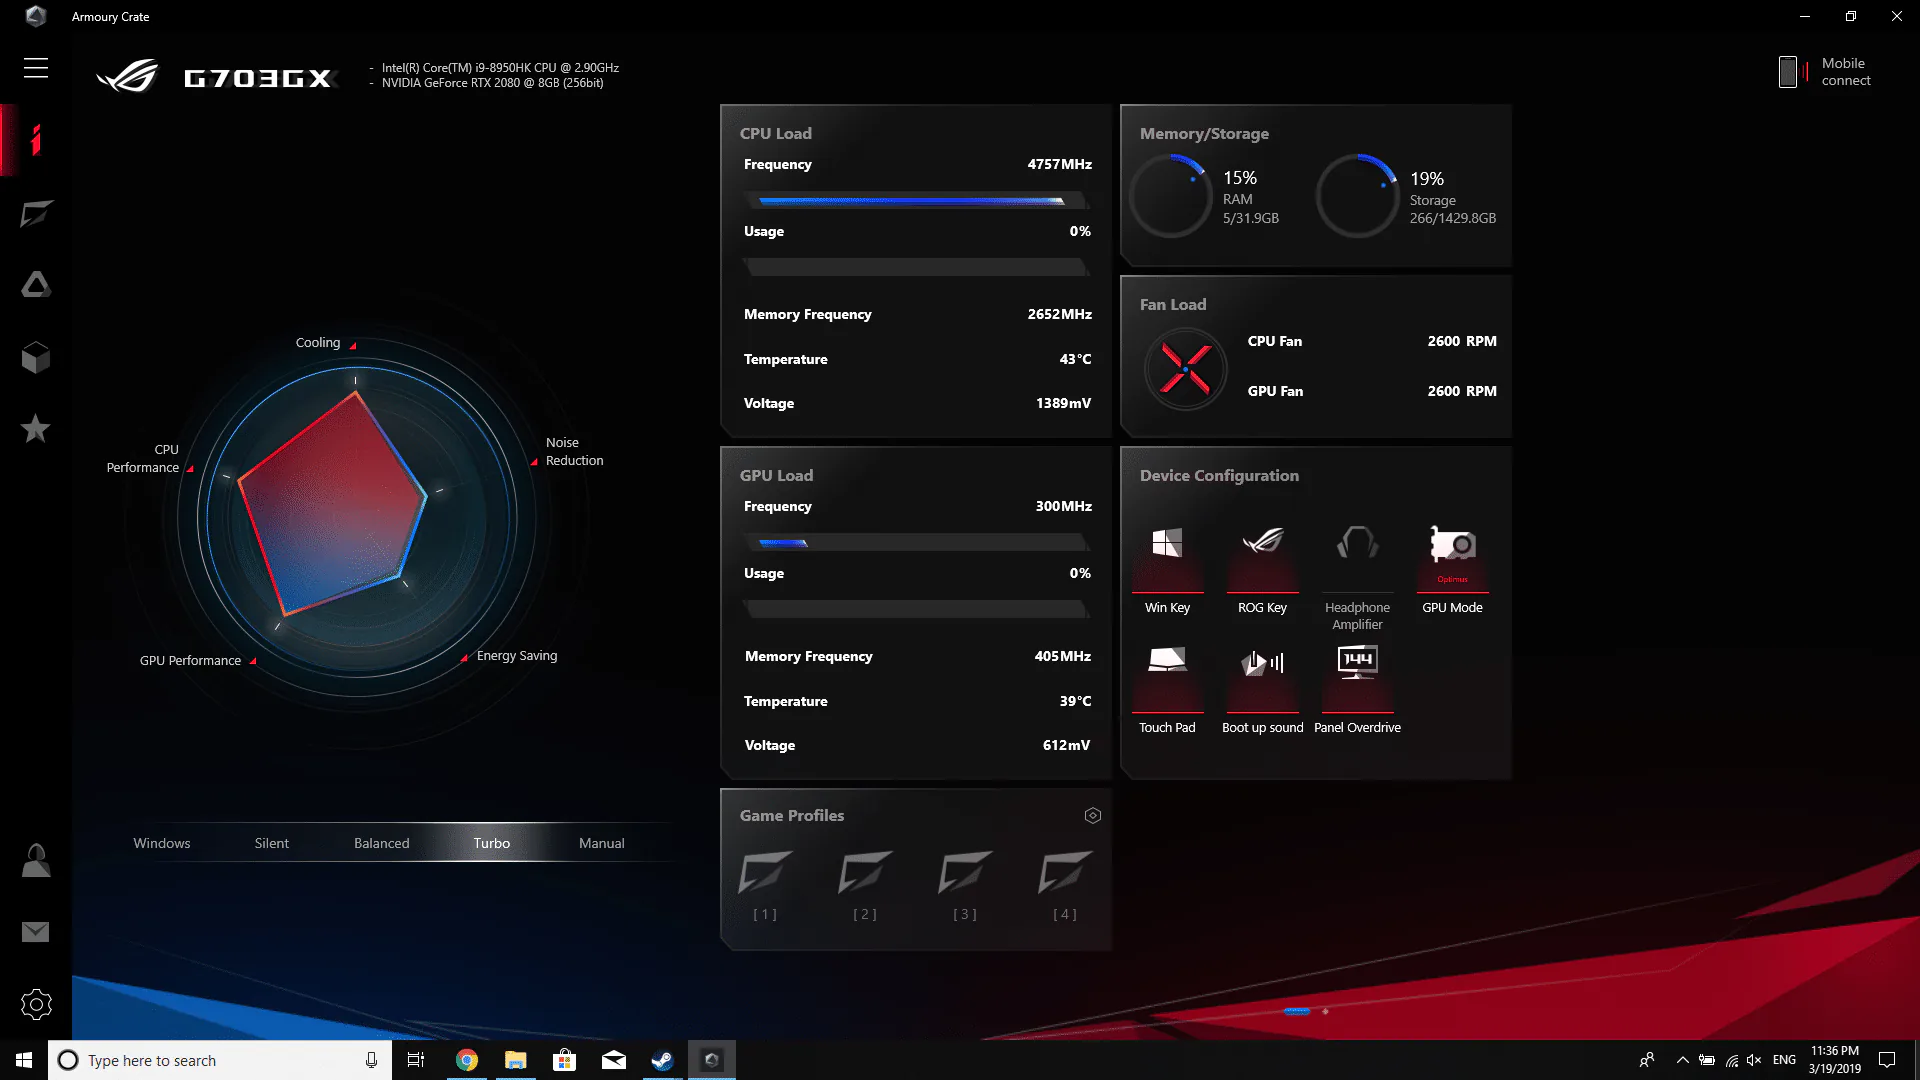
Task: Open Chrome from the taskbar
Action: pyautogui.click(x=467, y=1060)
